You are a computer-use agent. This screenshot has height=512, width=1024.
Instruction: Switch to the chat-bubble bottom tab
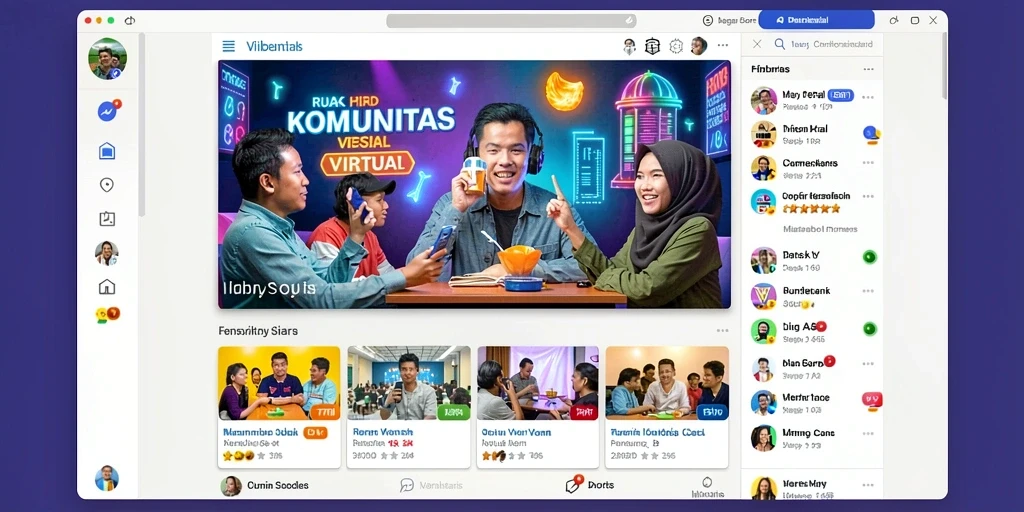(x=432, y=485)
